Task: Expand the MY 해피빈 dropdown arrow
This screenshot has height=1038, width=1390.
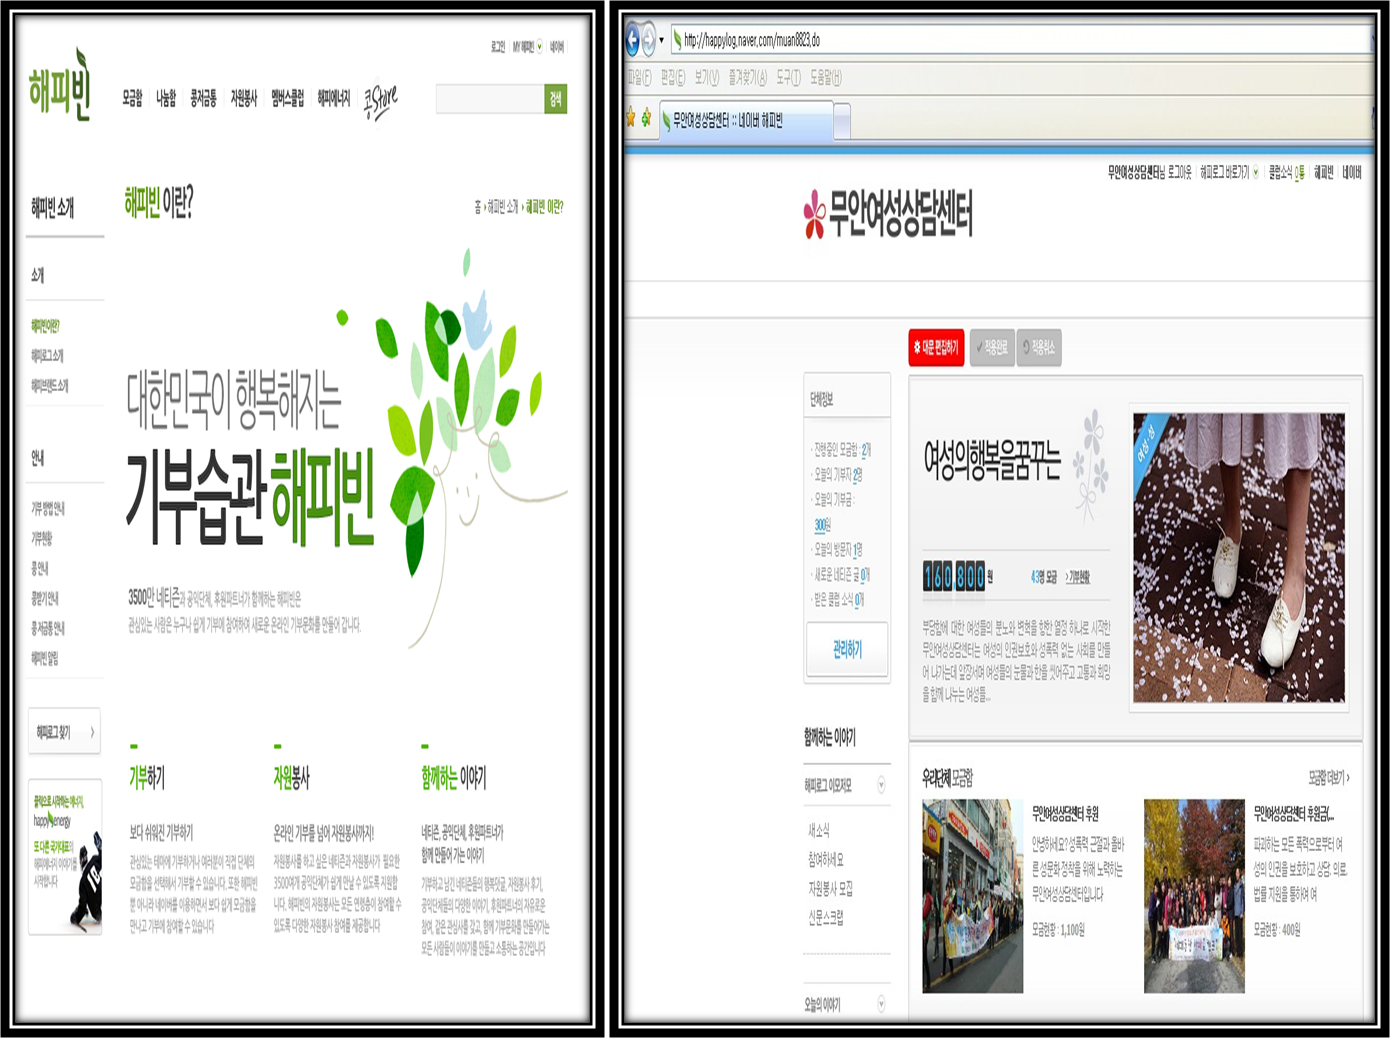Action: coord(540,47)
